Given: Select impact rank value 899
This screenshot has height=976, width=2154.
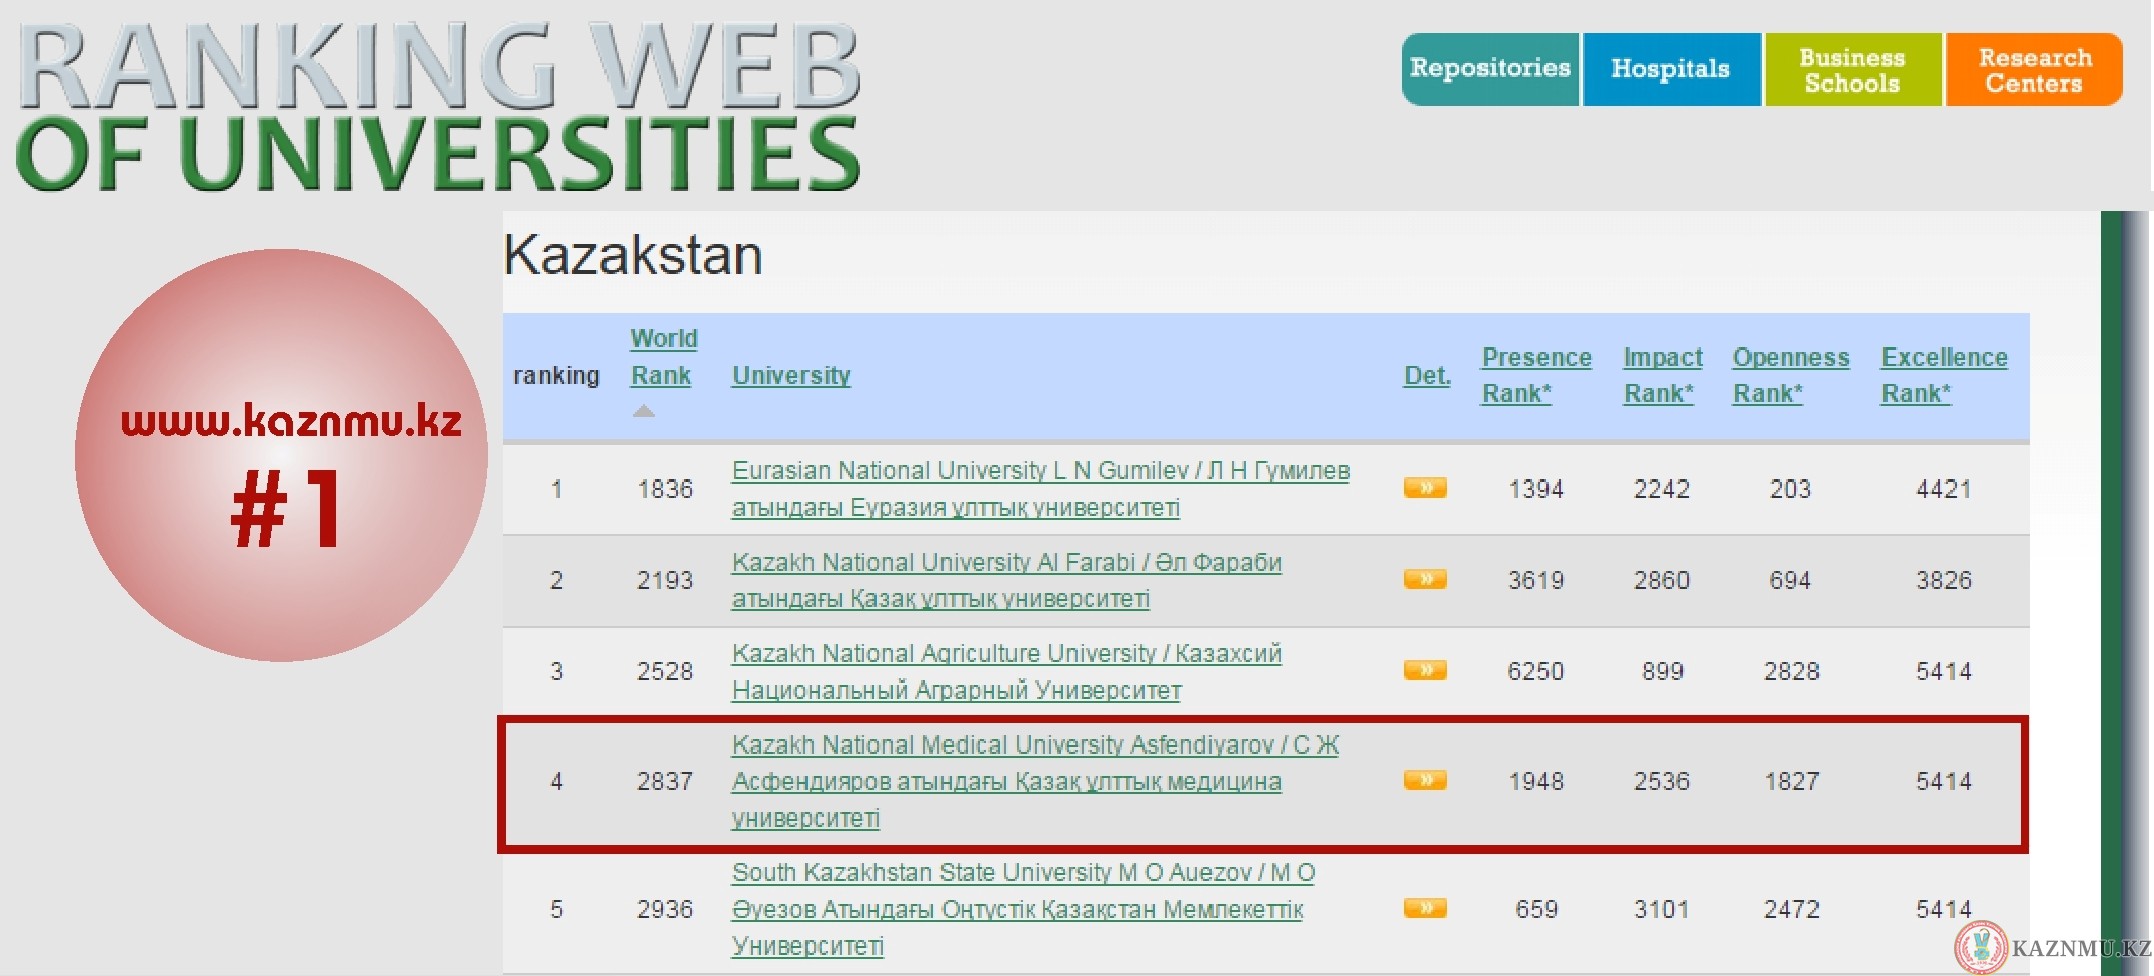Looking at the screenshot, I should point(1662,671).
